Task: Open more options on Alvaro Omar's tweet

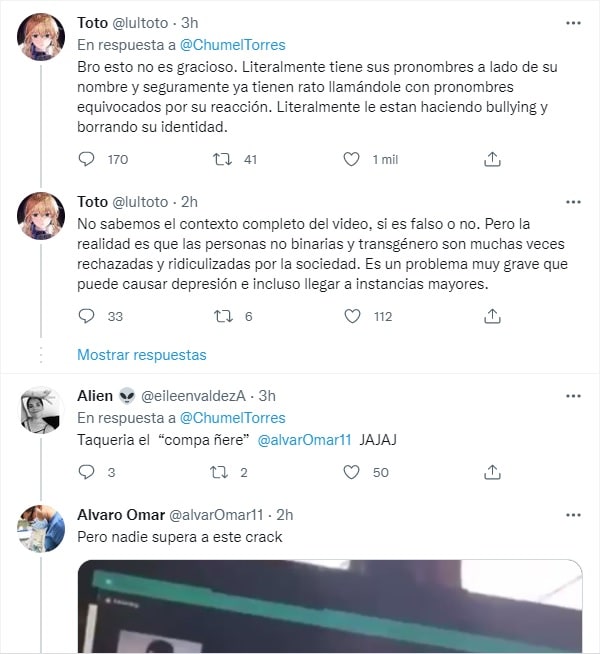Action: pos(573,515)
